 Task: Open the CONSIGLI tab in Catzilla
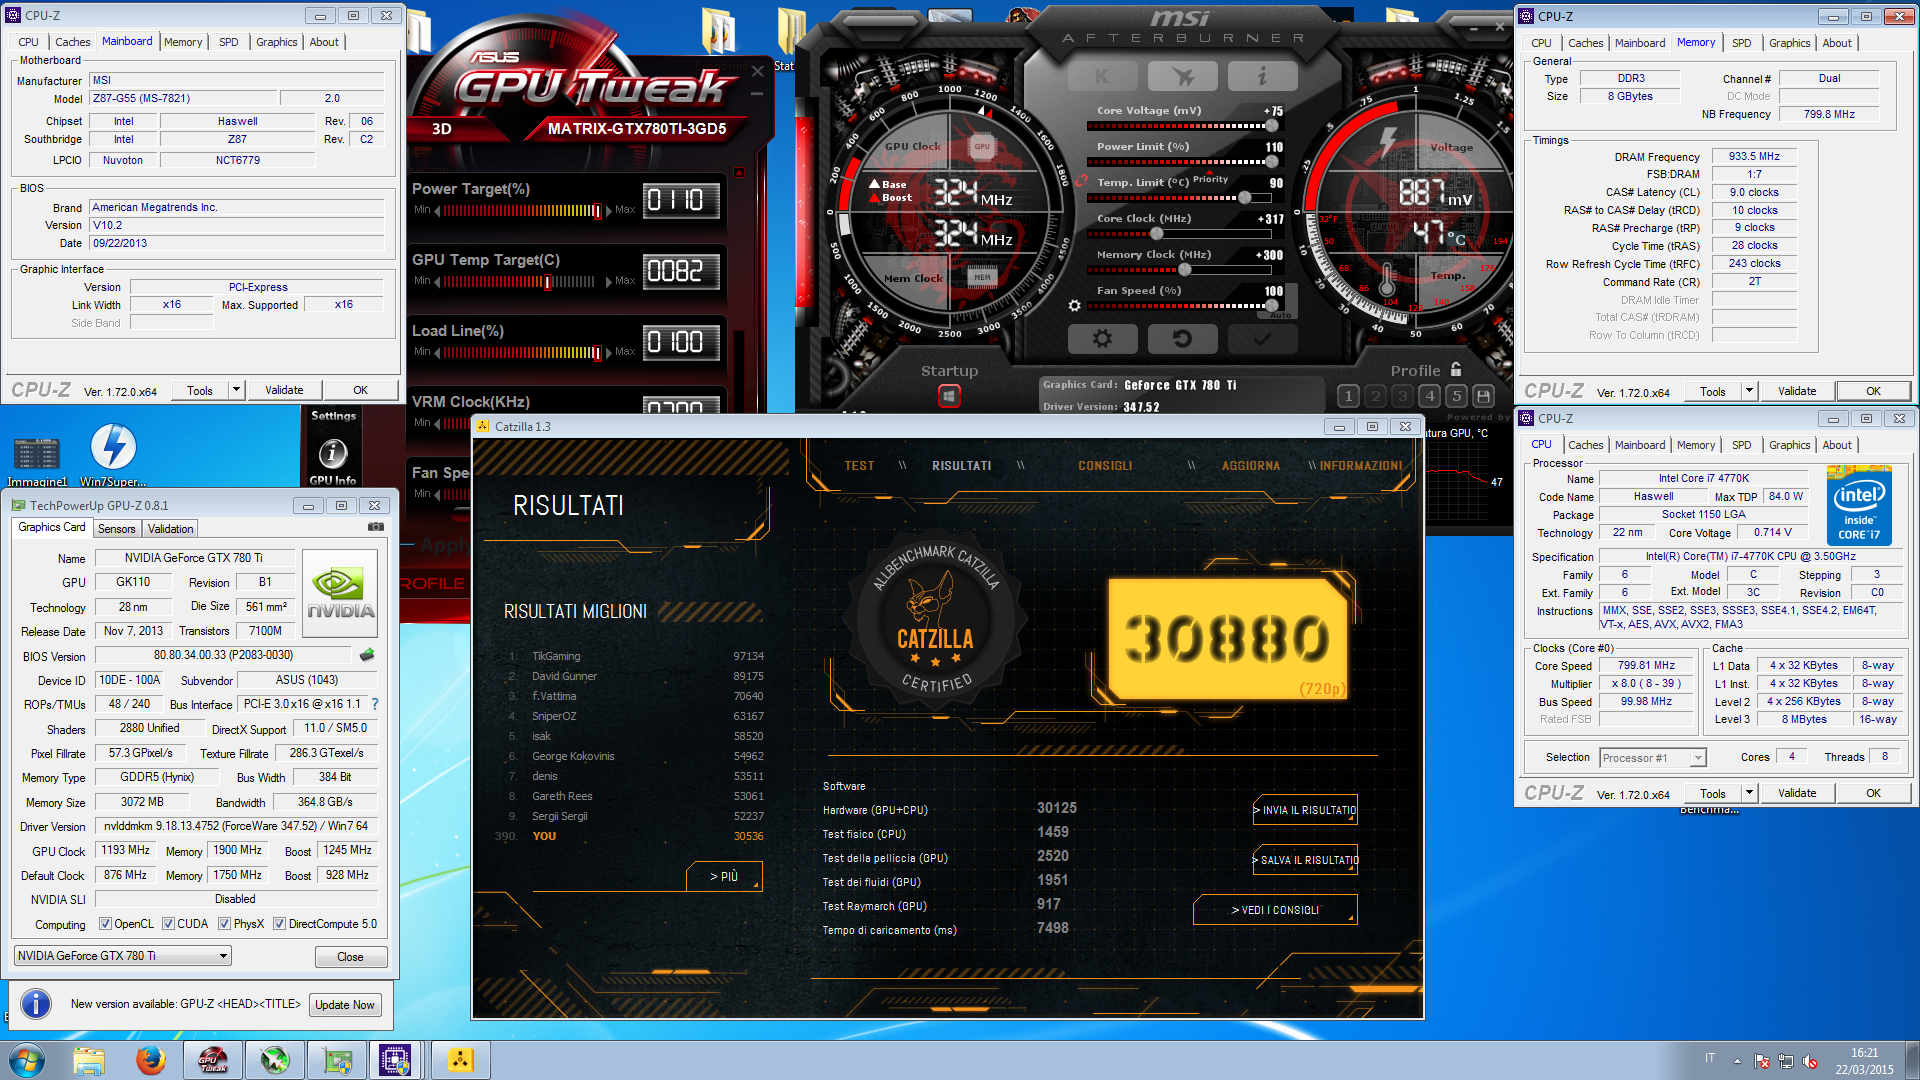[1105, 466]
